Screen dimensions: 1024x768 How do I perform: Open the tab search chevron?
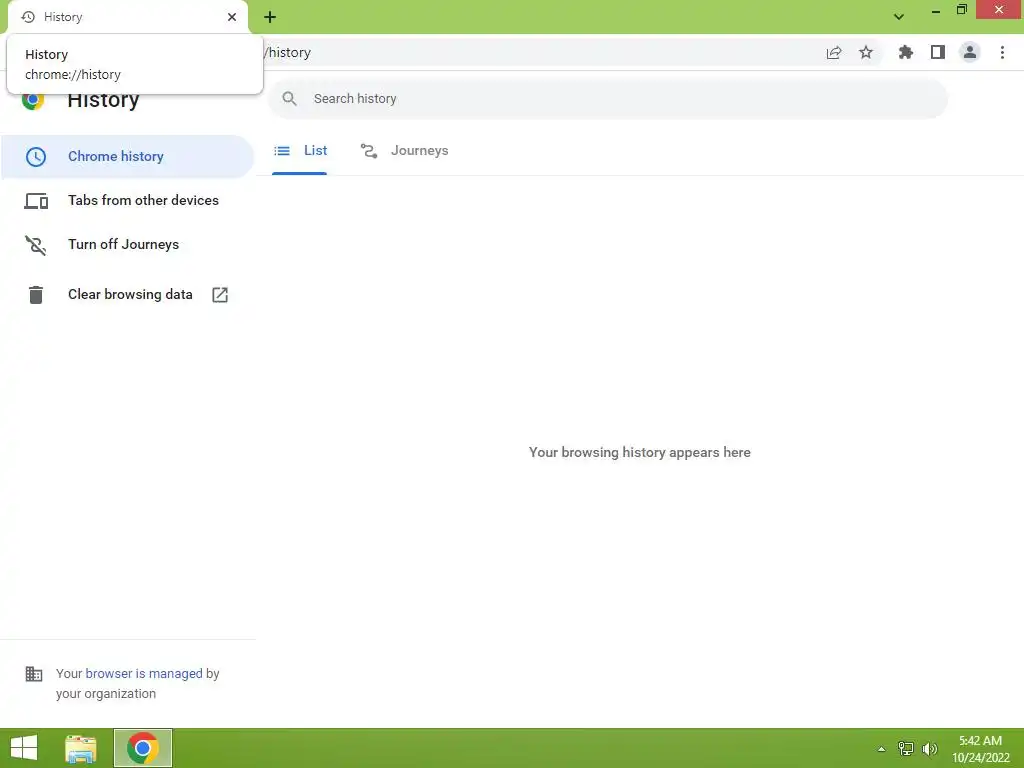coord(899,17)
